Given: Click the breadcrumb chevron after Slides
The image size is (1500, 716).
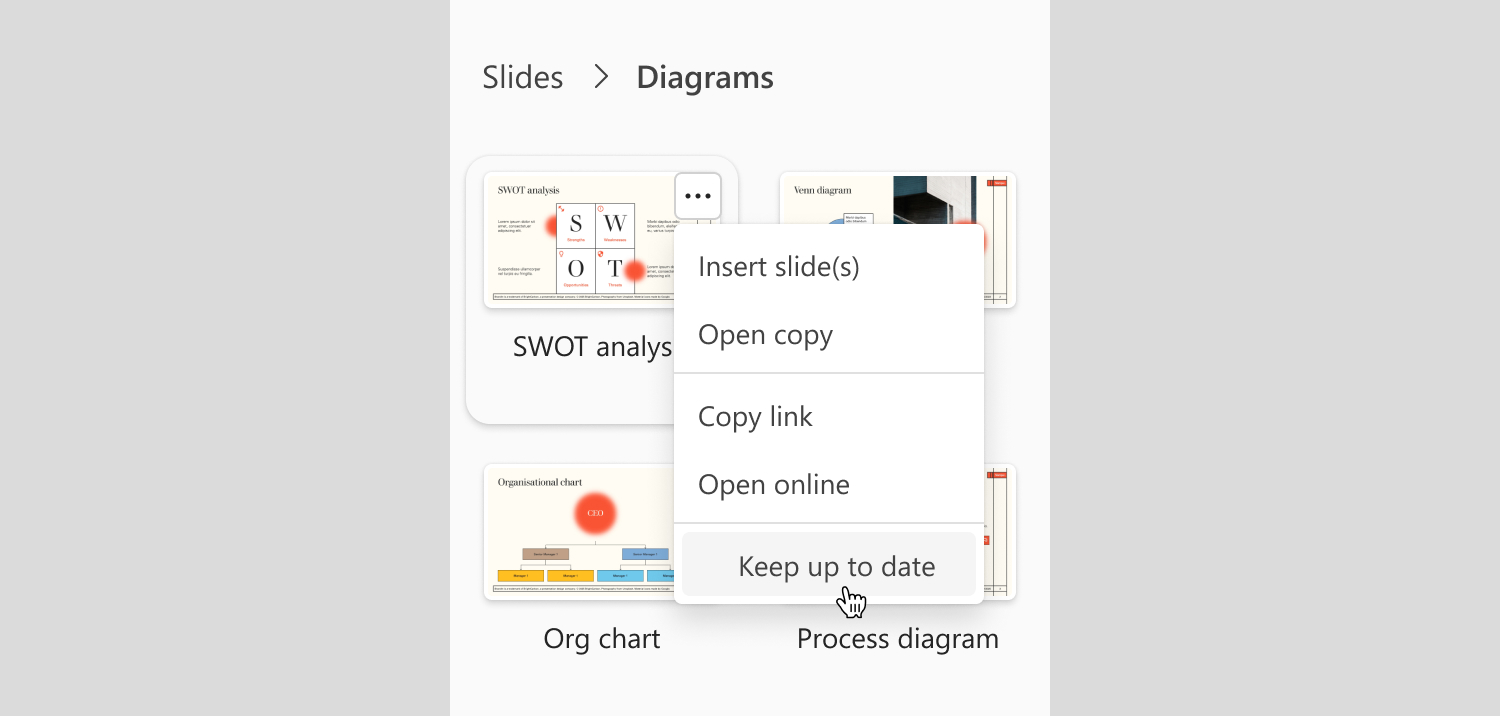Looking at the screenshot, I should pos(601,77).
